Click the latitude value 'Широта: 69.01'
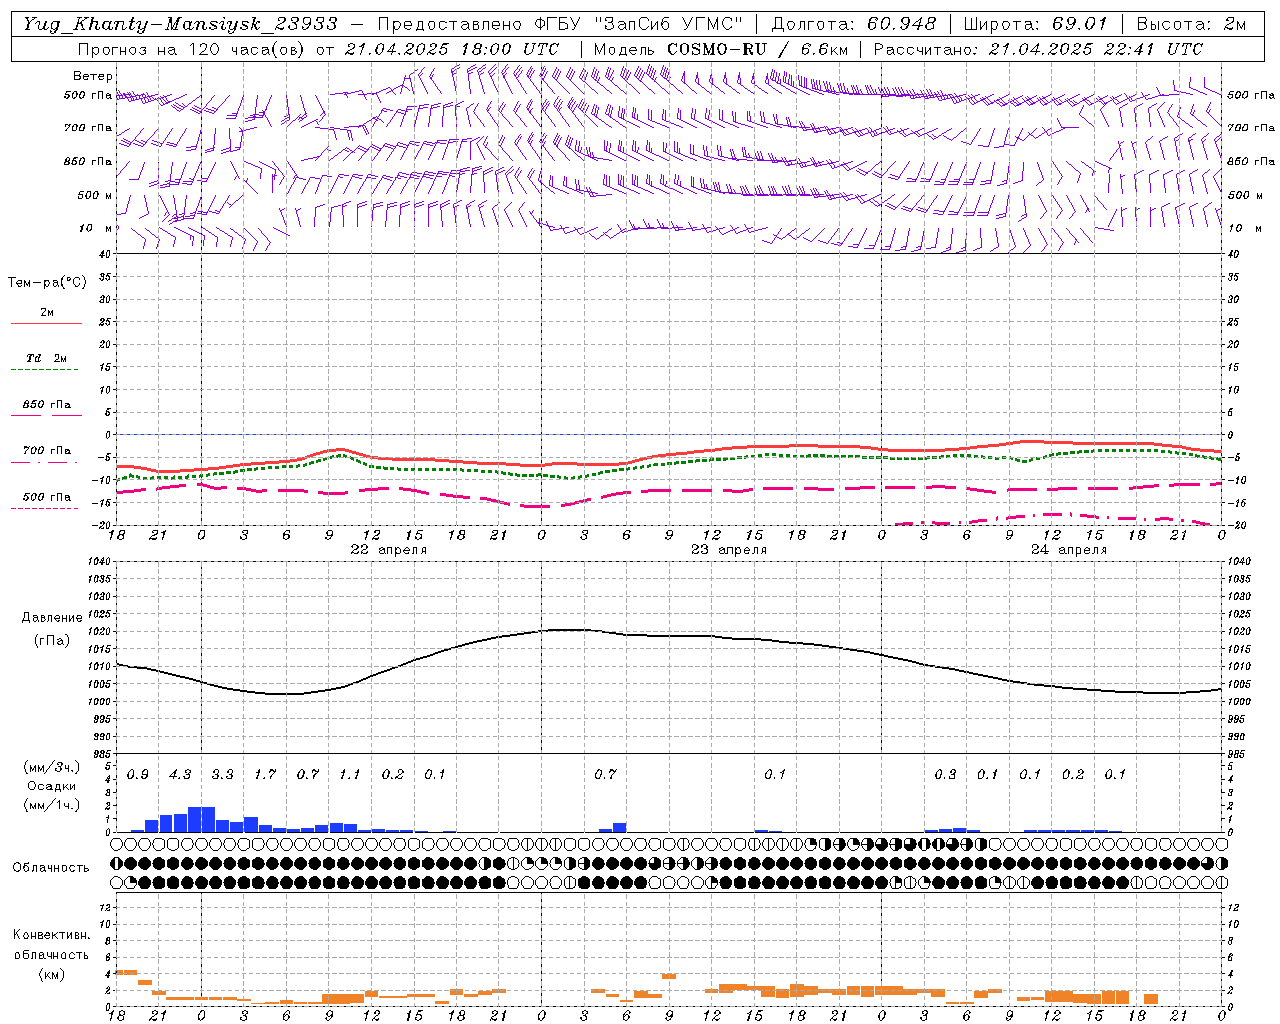1280x1024 pixels. pos(1035,24)
